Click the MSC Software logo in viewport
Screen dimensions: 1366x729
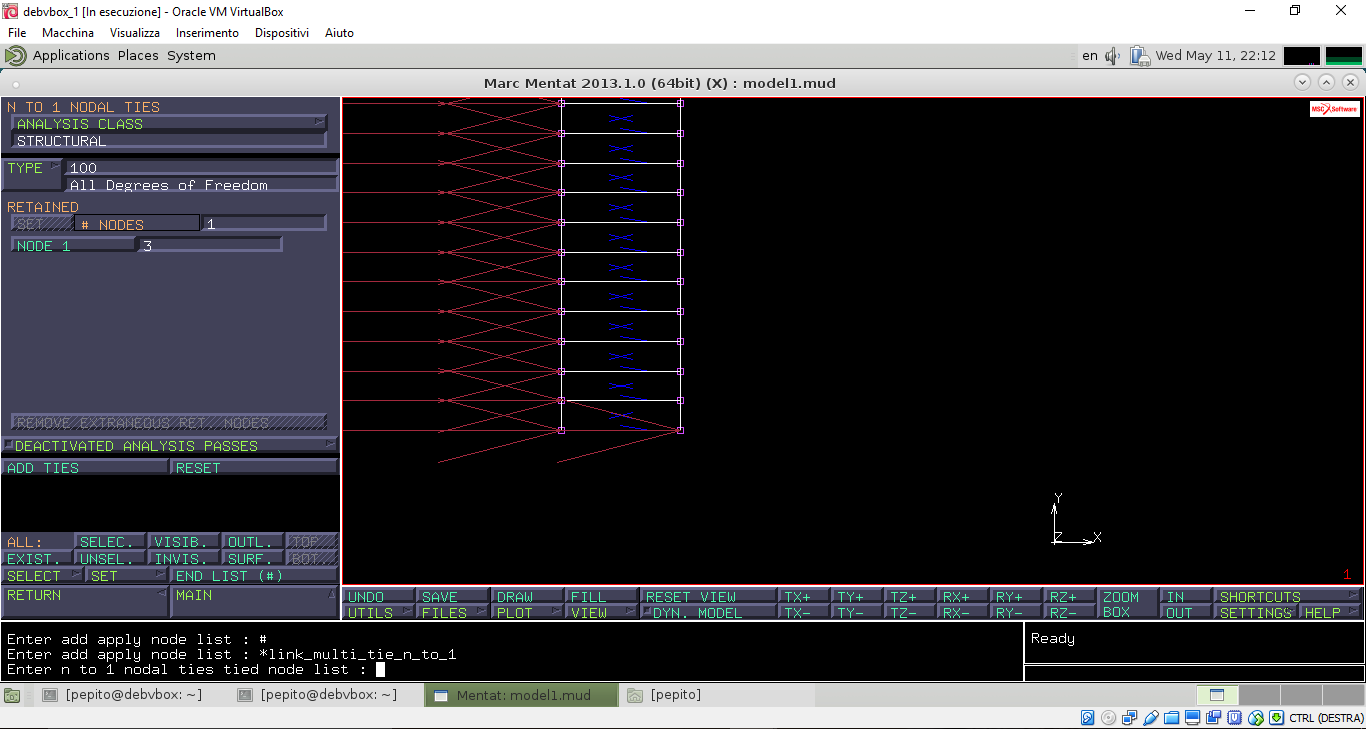tap(1334, 109)
